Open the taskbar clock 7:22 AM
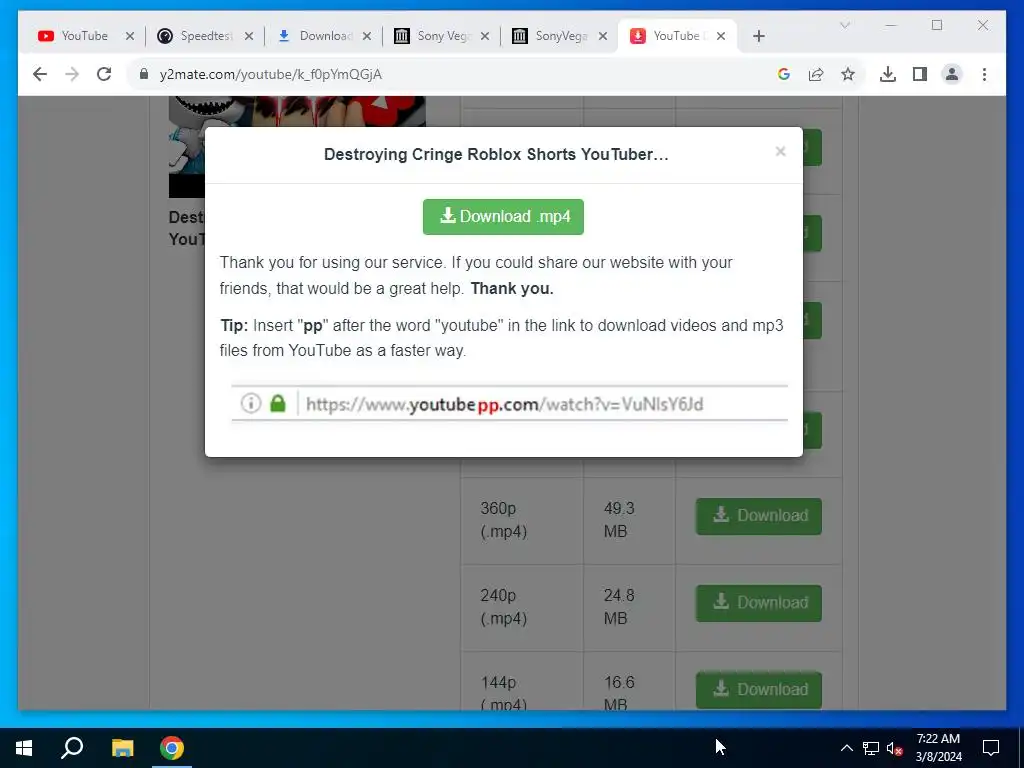Image resolution: width=1024 pixels, height=768 pixels. [x=938, y=748]
